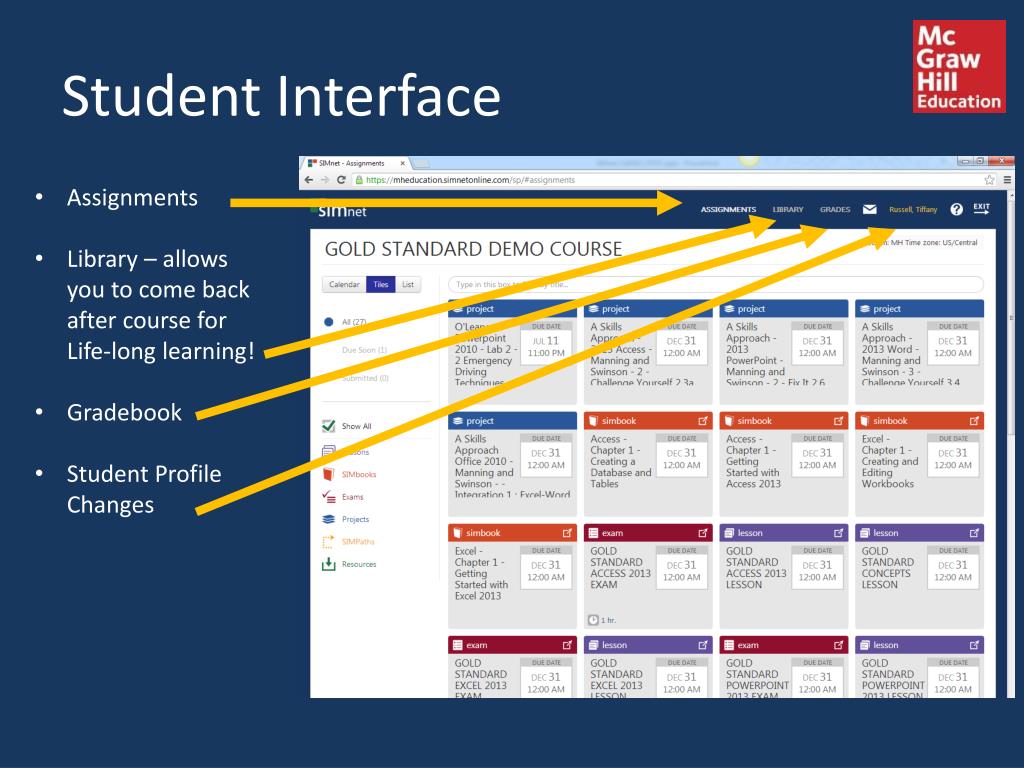The height and width of the screenshot is (768, 1024).
Task: Open Excel Chapter 1 Getting Started launch icon
Action: point(567,533)
